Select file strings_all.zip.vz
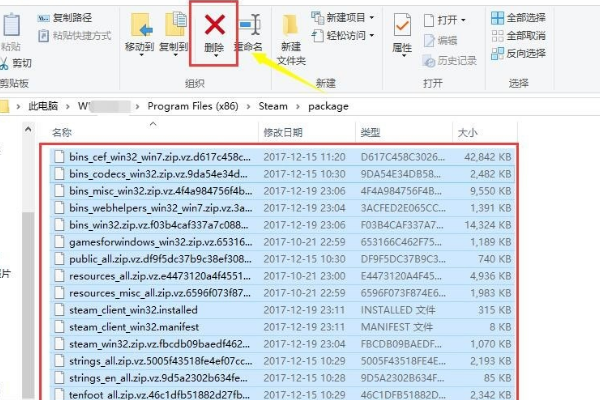This screenshot has height=400, width=600. (x=282, y=361)
